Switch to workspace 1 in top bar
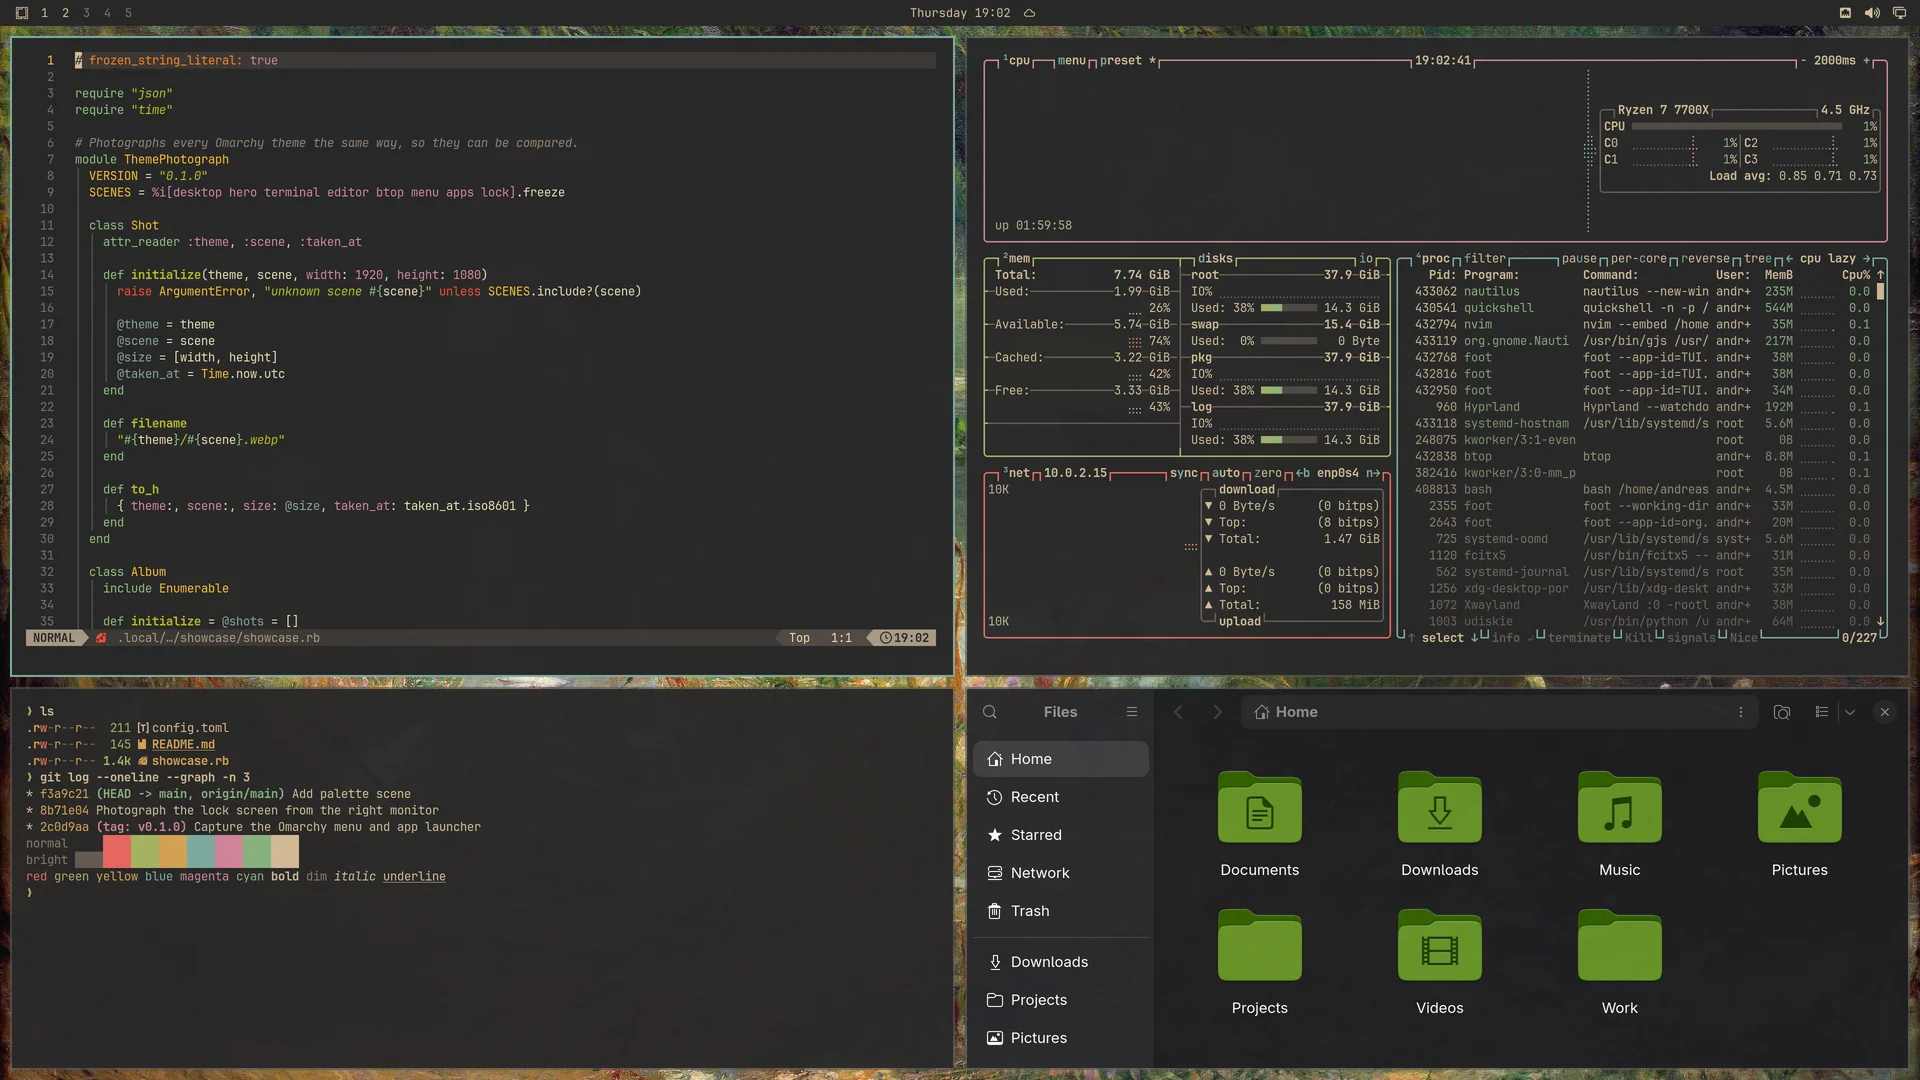The width and height of the screenshot is (1920, 1080). (x=44, y=13)
